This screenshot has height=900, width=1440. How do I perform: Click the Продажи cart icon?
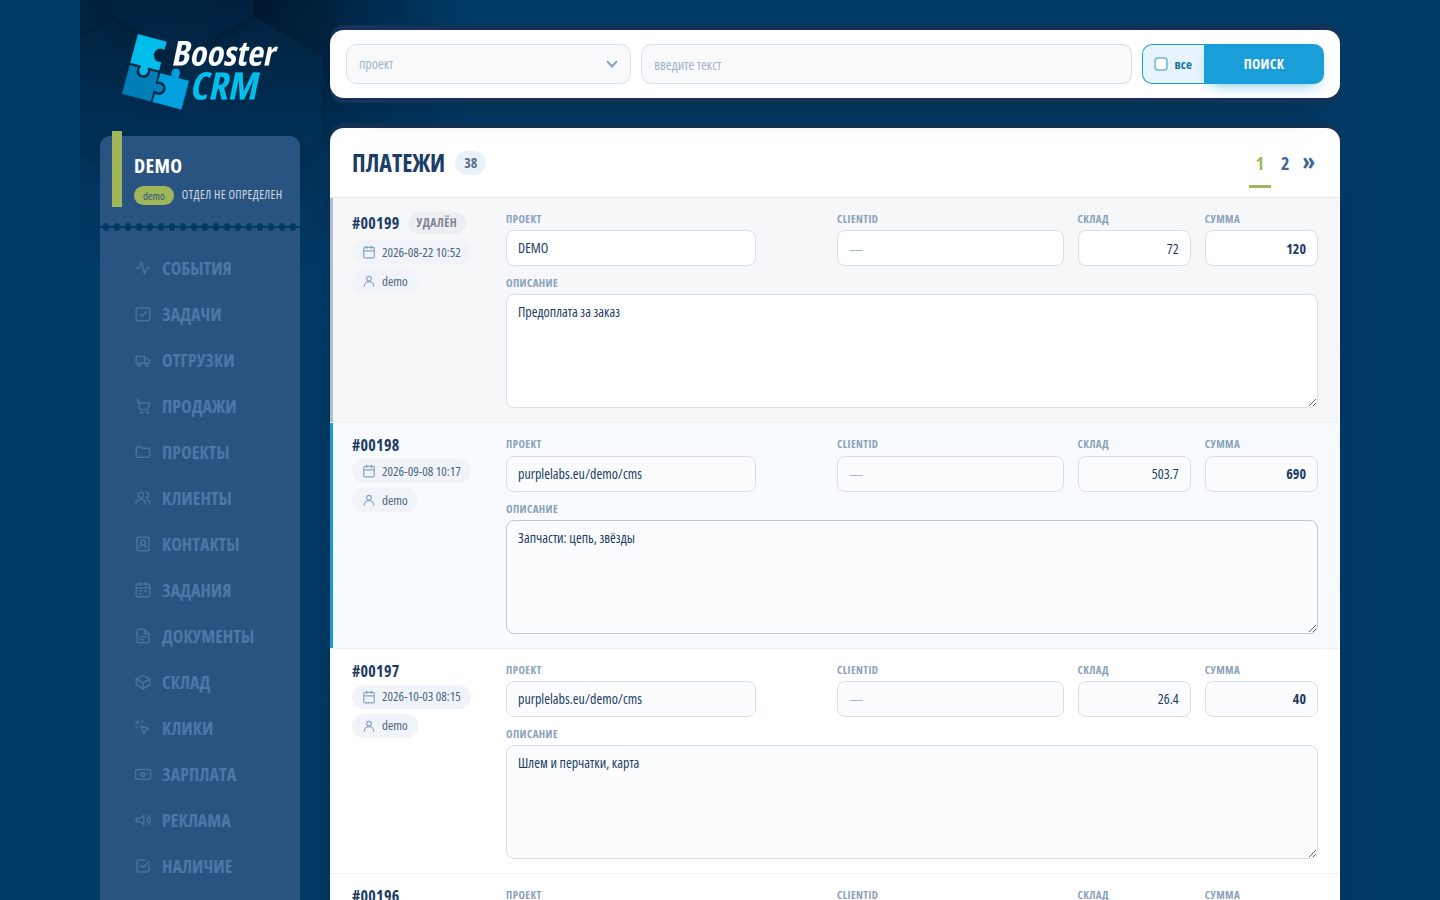143,406
